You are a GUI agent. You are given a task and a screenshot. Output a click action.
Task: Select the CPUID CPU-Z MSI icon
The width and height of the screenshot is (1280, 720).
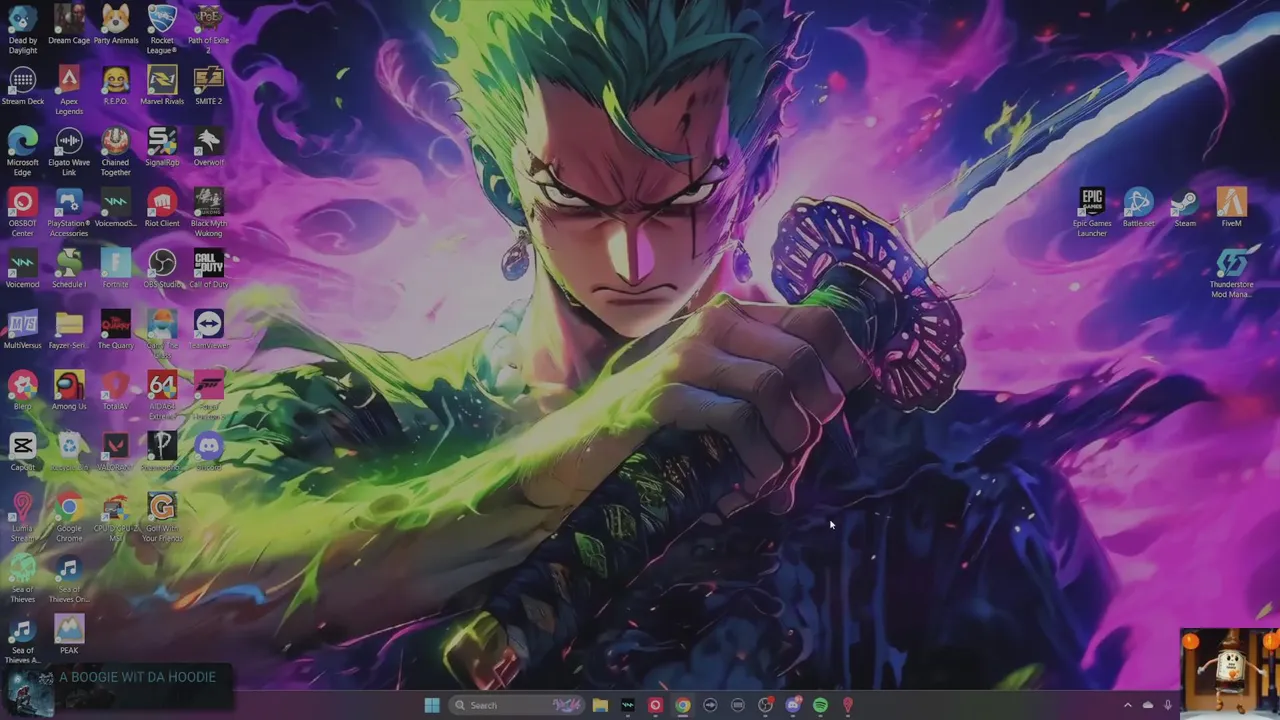coord(115,507)
